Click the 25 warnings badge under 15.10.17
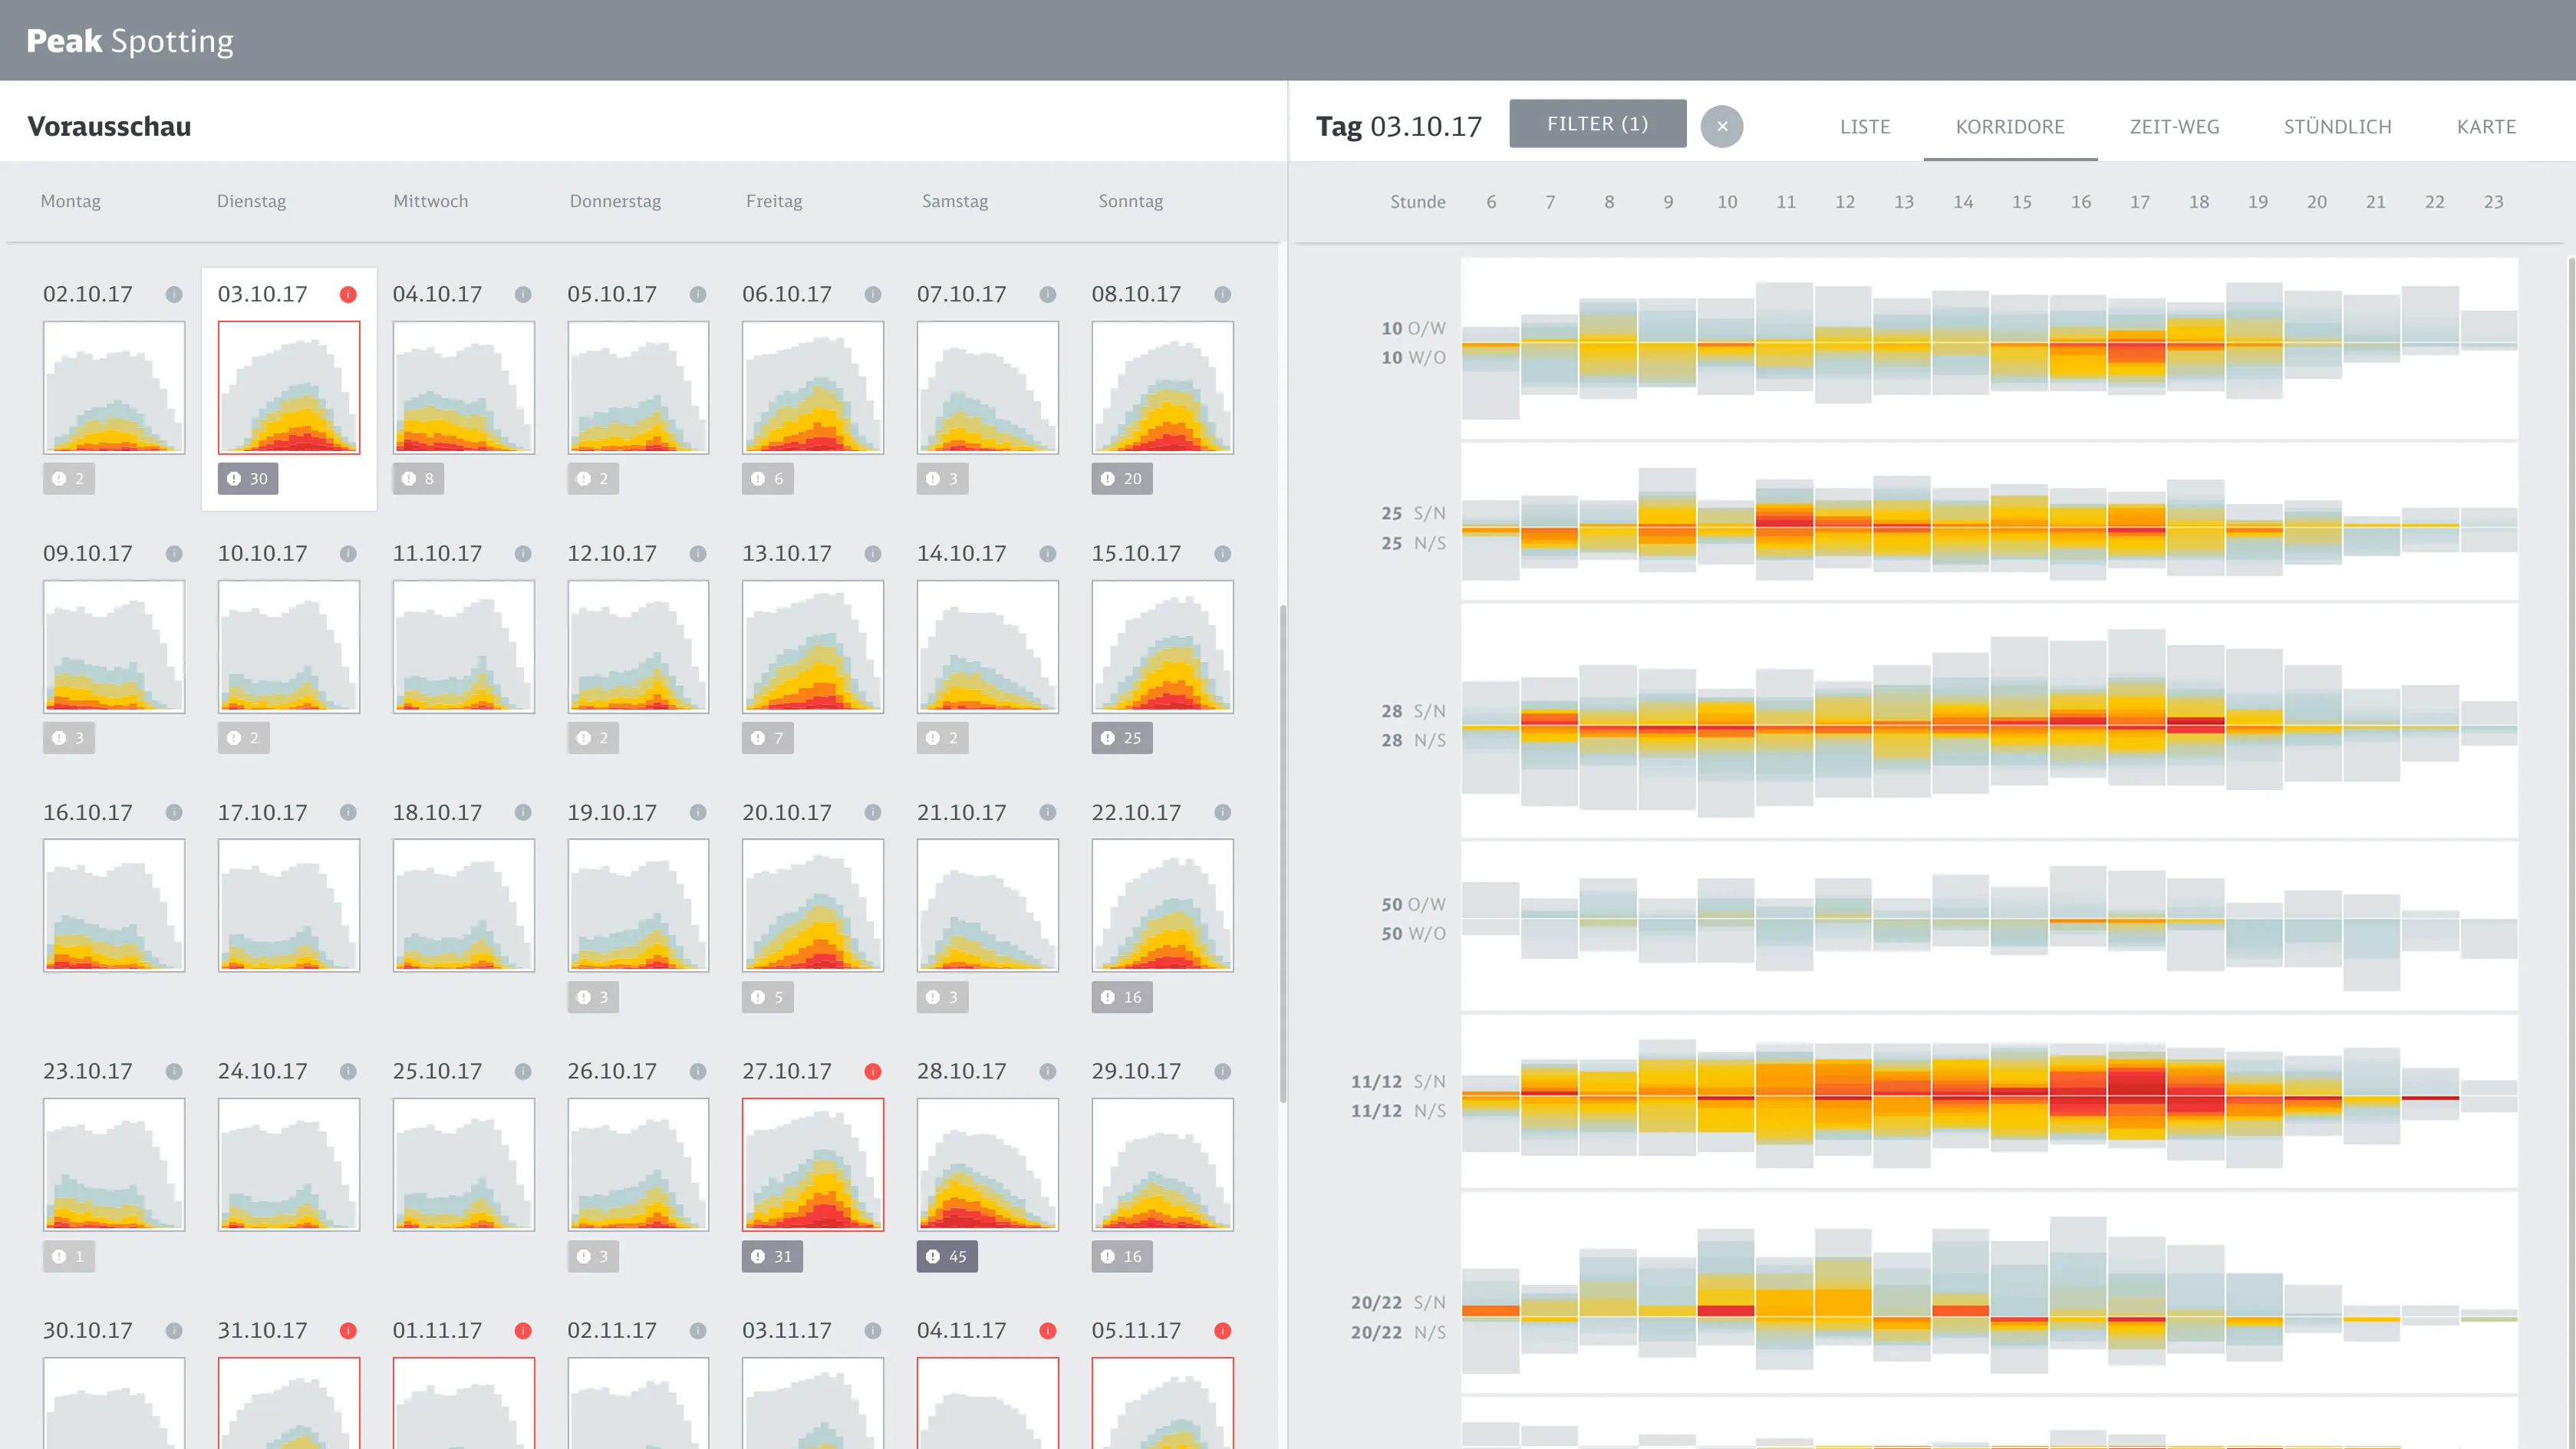2576x1449 pixels. tap(1122, 737)
